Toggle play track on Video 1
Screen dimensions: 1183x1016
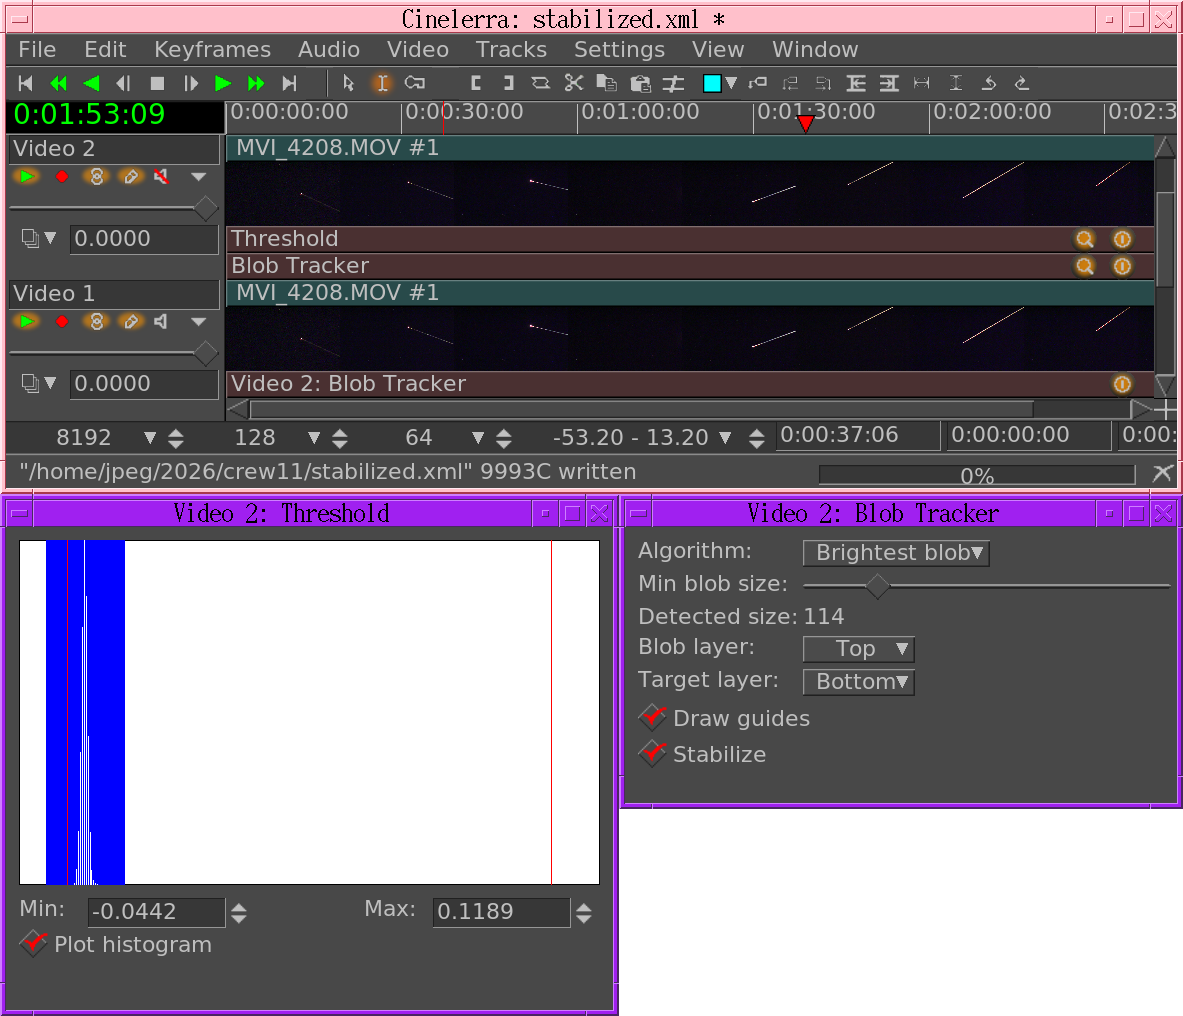(26, 322)
